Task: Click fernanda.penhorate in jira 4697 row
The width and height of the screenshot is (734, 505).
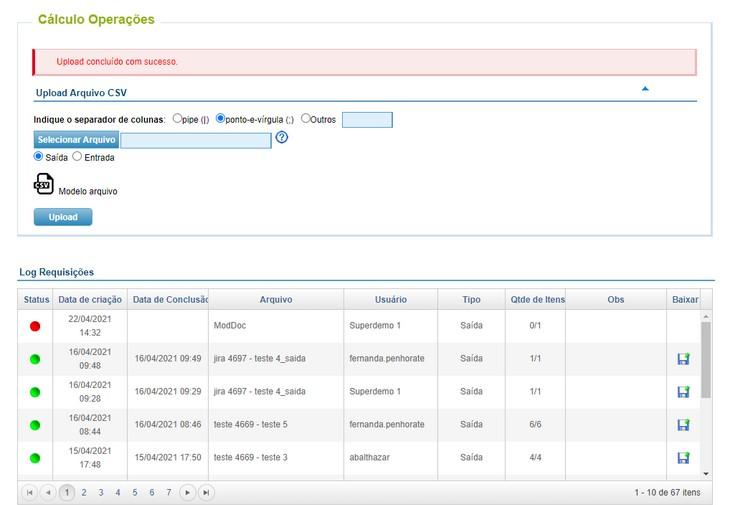Action: point(387,359)
